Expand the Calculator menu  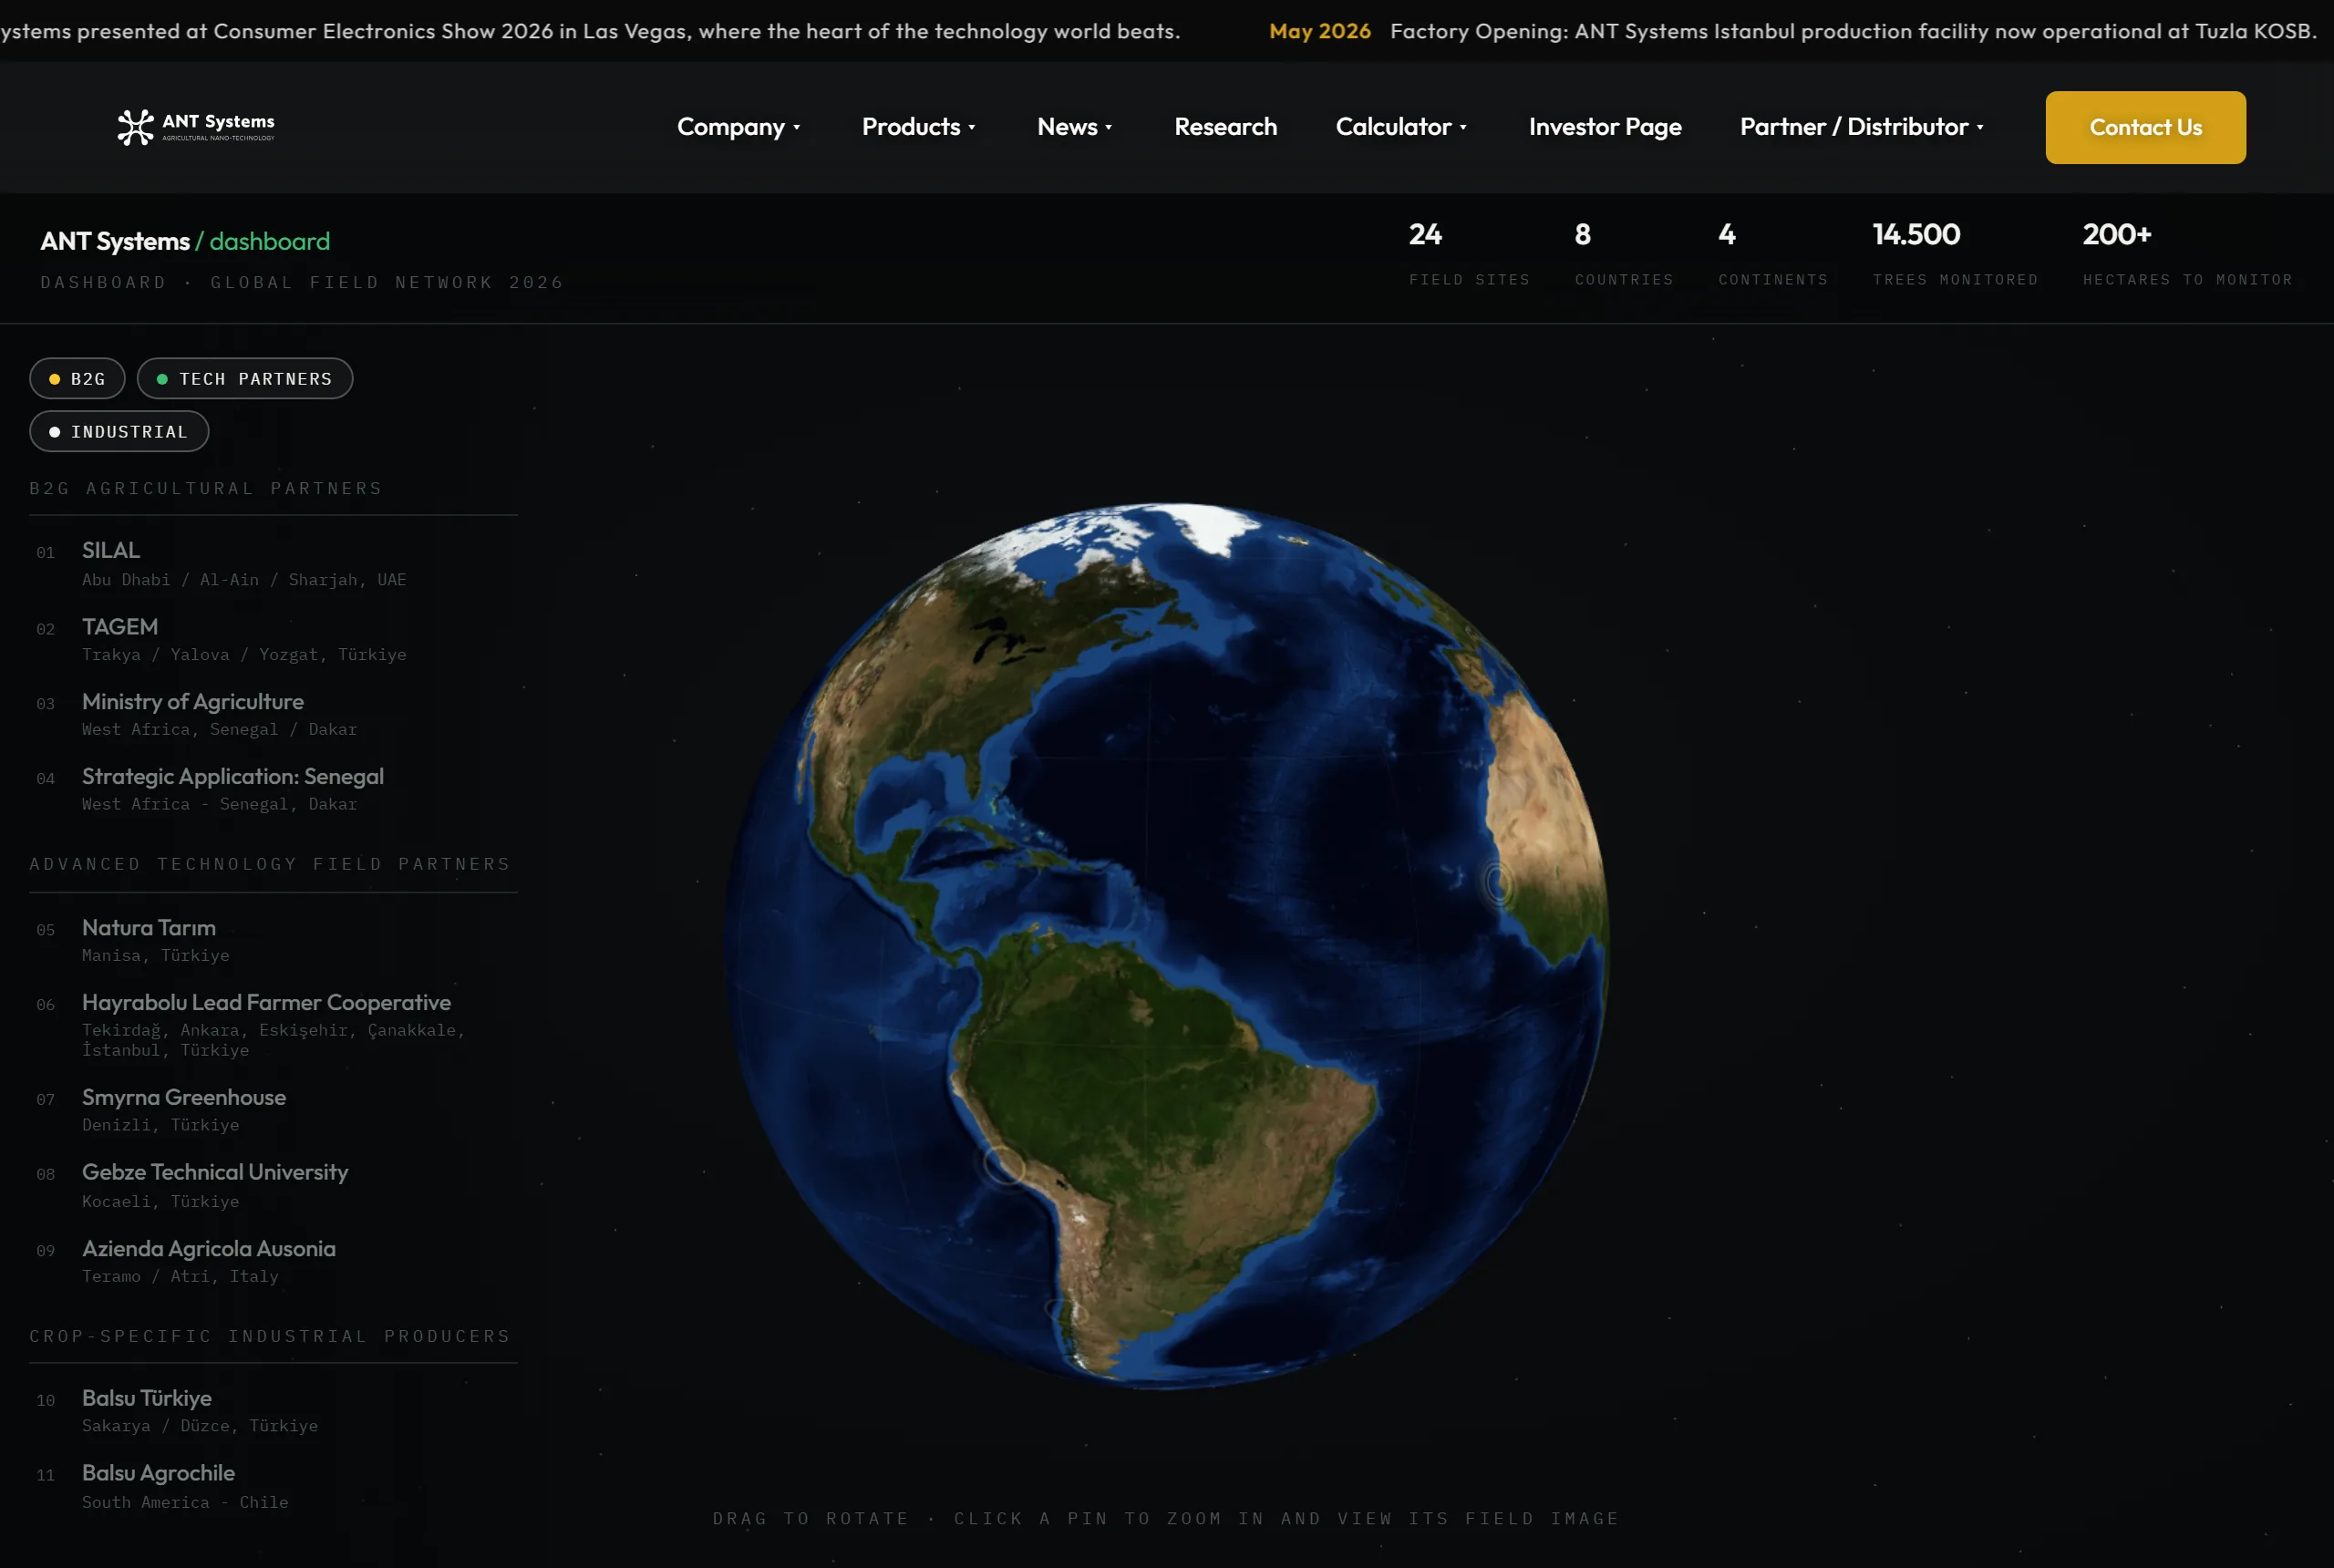coord(1401,127)
